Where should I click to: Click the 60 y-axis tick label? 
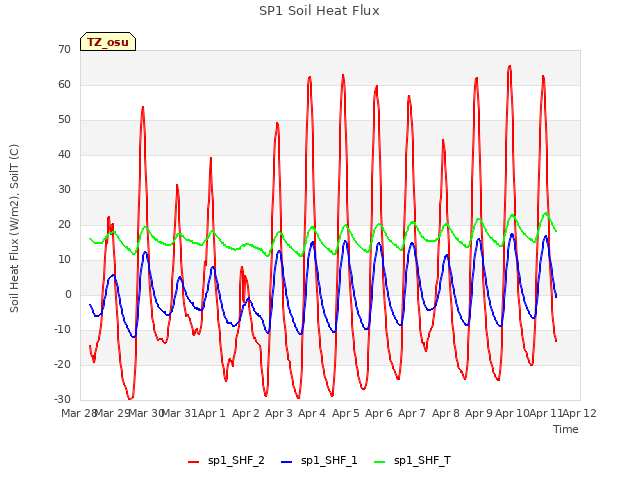[x=64, y=84]
